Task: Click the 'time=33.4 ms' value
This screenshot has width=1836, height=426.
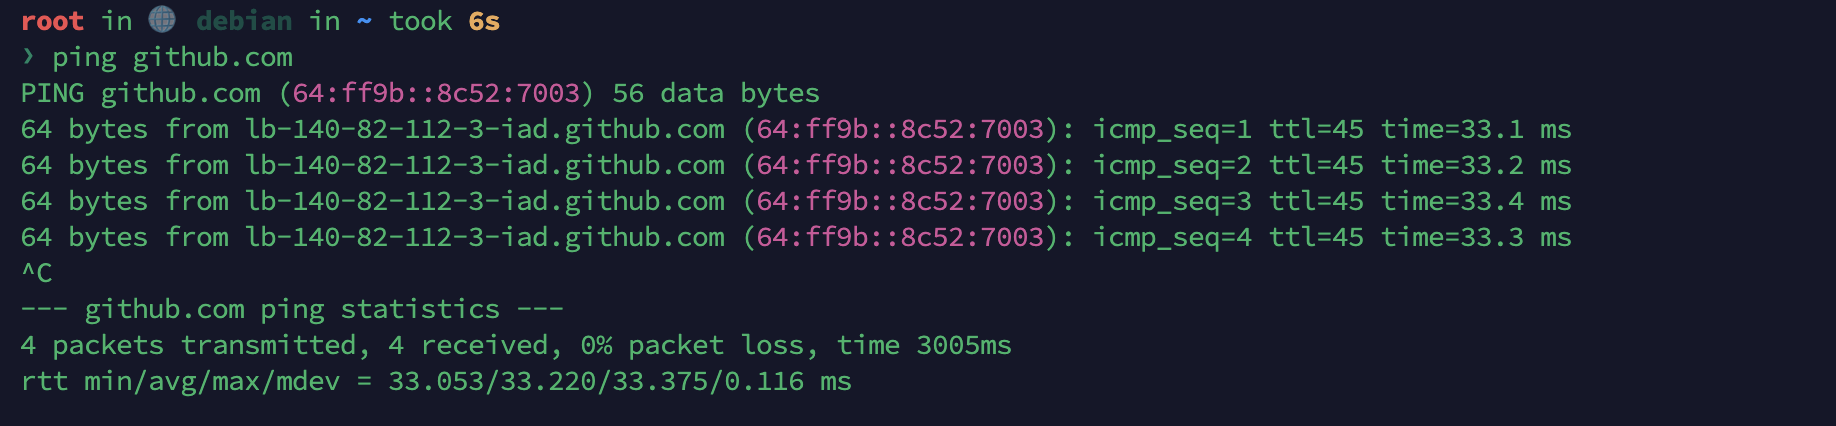Action: point(1475,201)
